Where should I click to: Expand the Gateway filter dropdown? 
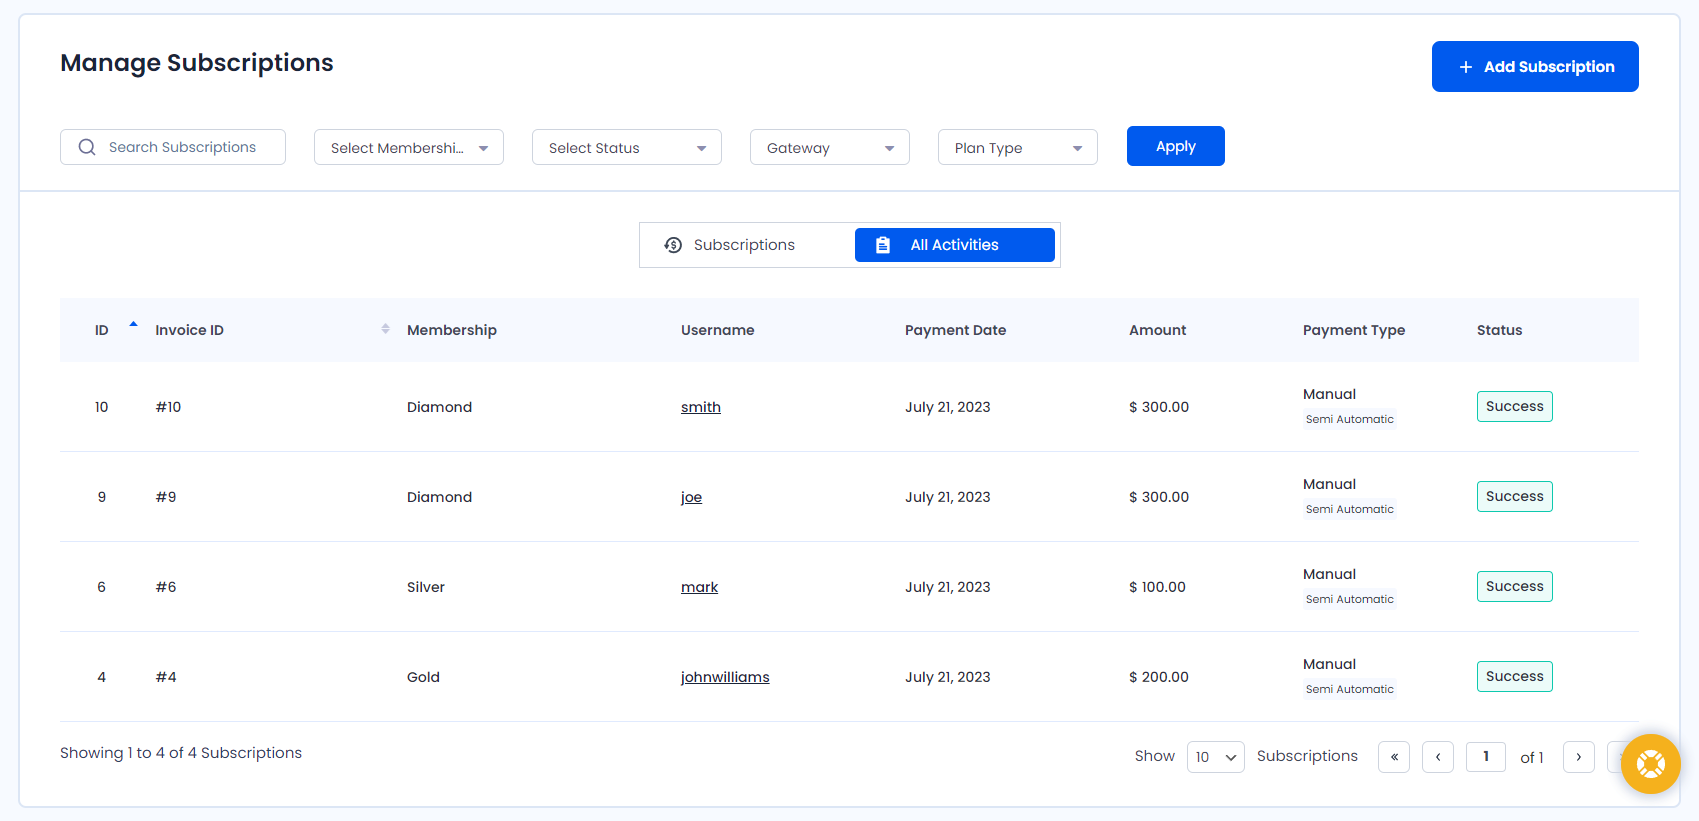point(830,147)
